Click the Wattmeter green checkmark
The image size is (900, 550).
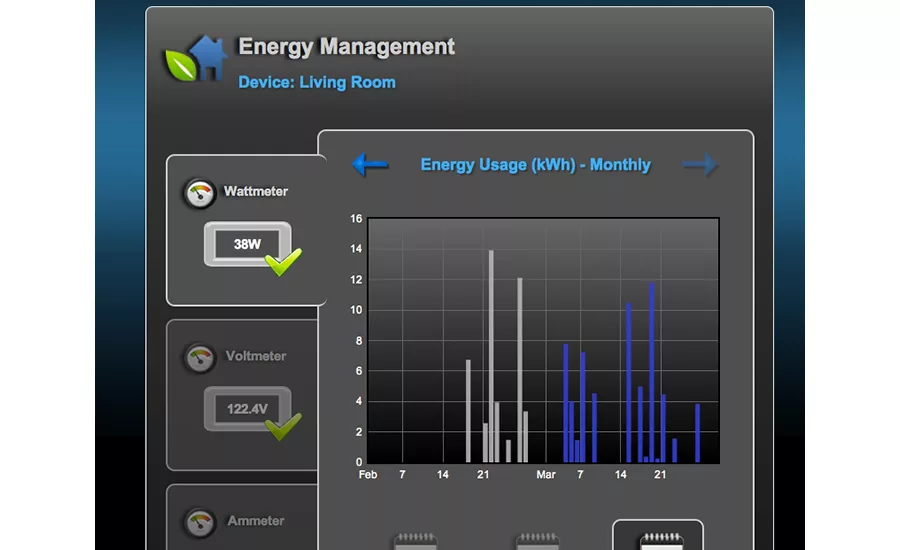(x=284, y=262)
